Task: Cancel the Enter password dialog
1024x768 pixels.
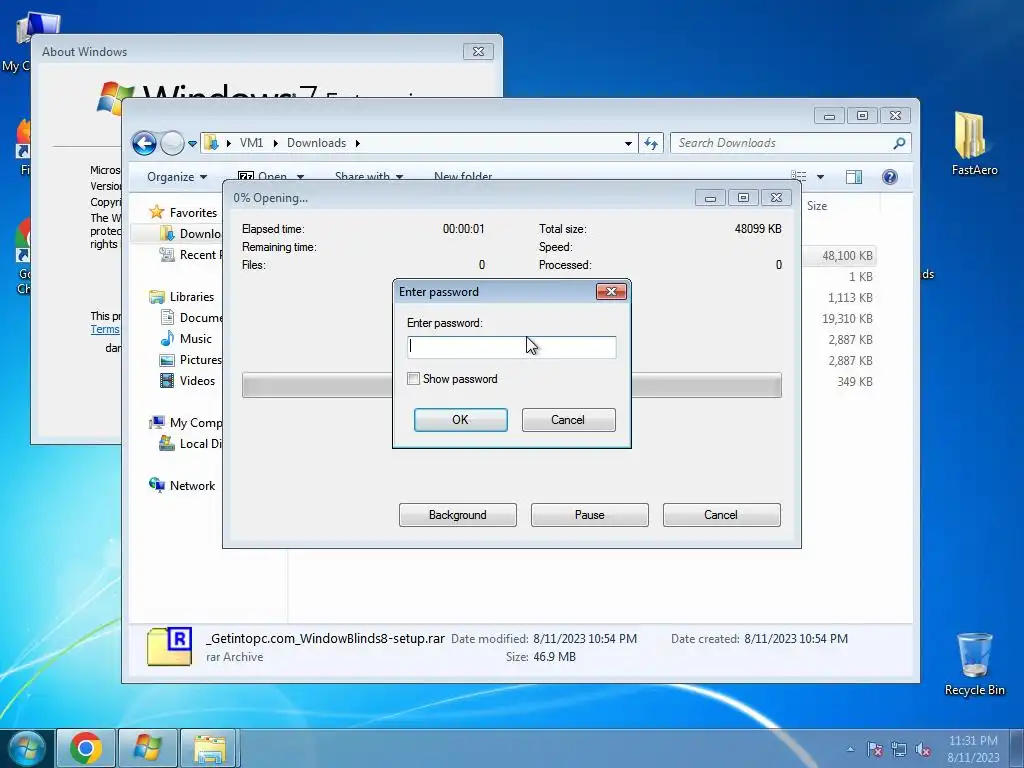Action: tap(568, 420)
